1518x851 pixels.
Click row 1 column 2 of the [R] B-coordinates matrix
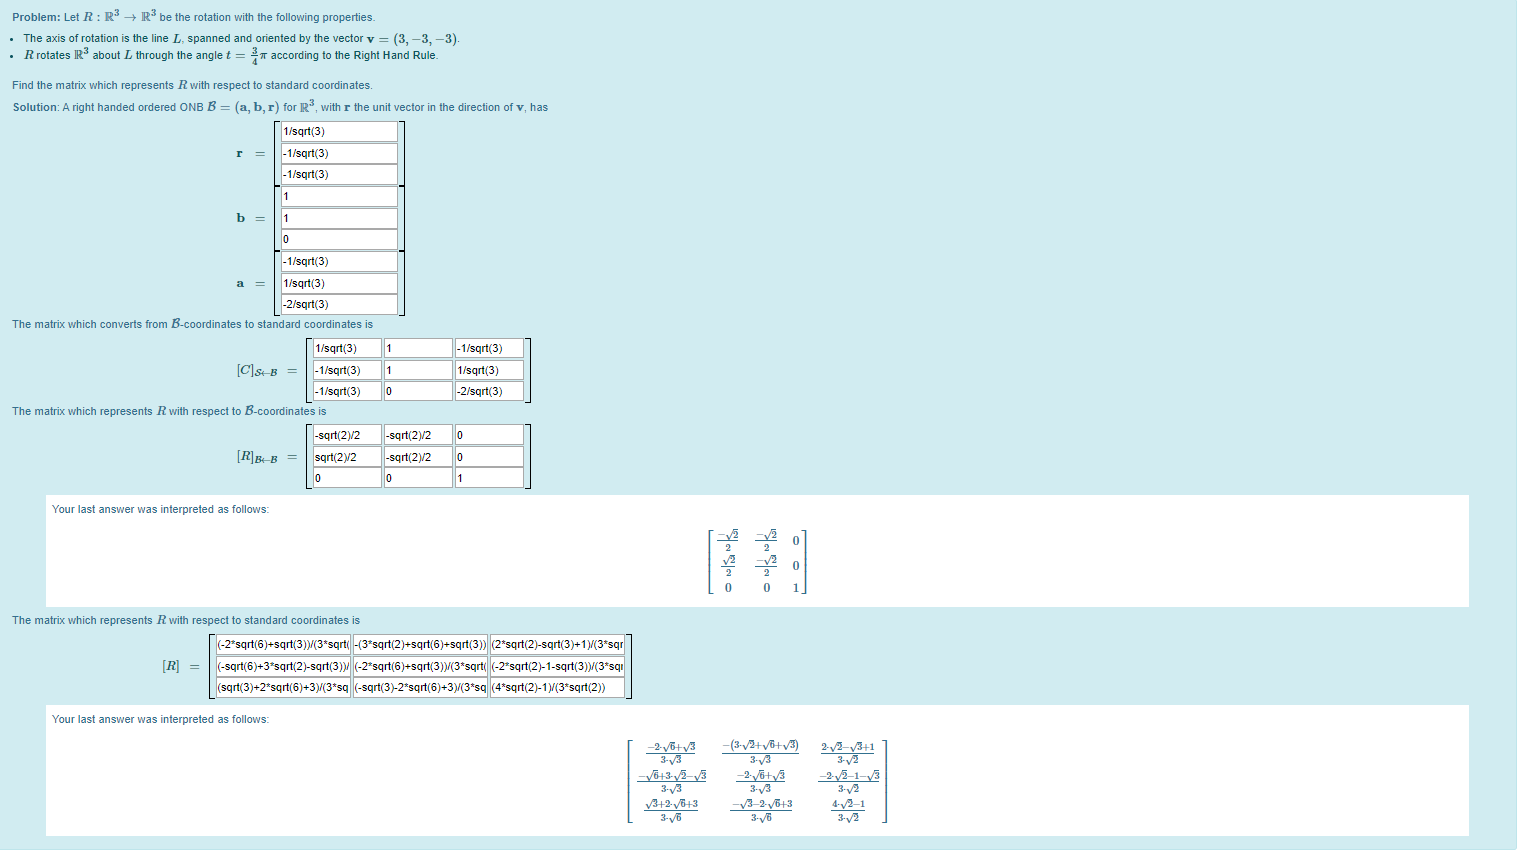pyautogui.click(x=418, y=435)
